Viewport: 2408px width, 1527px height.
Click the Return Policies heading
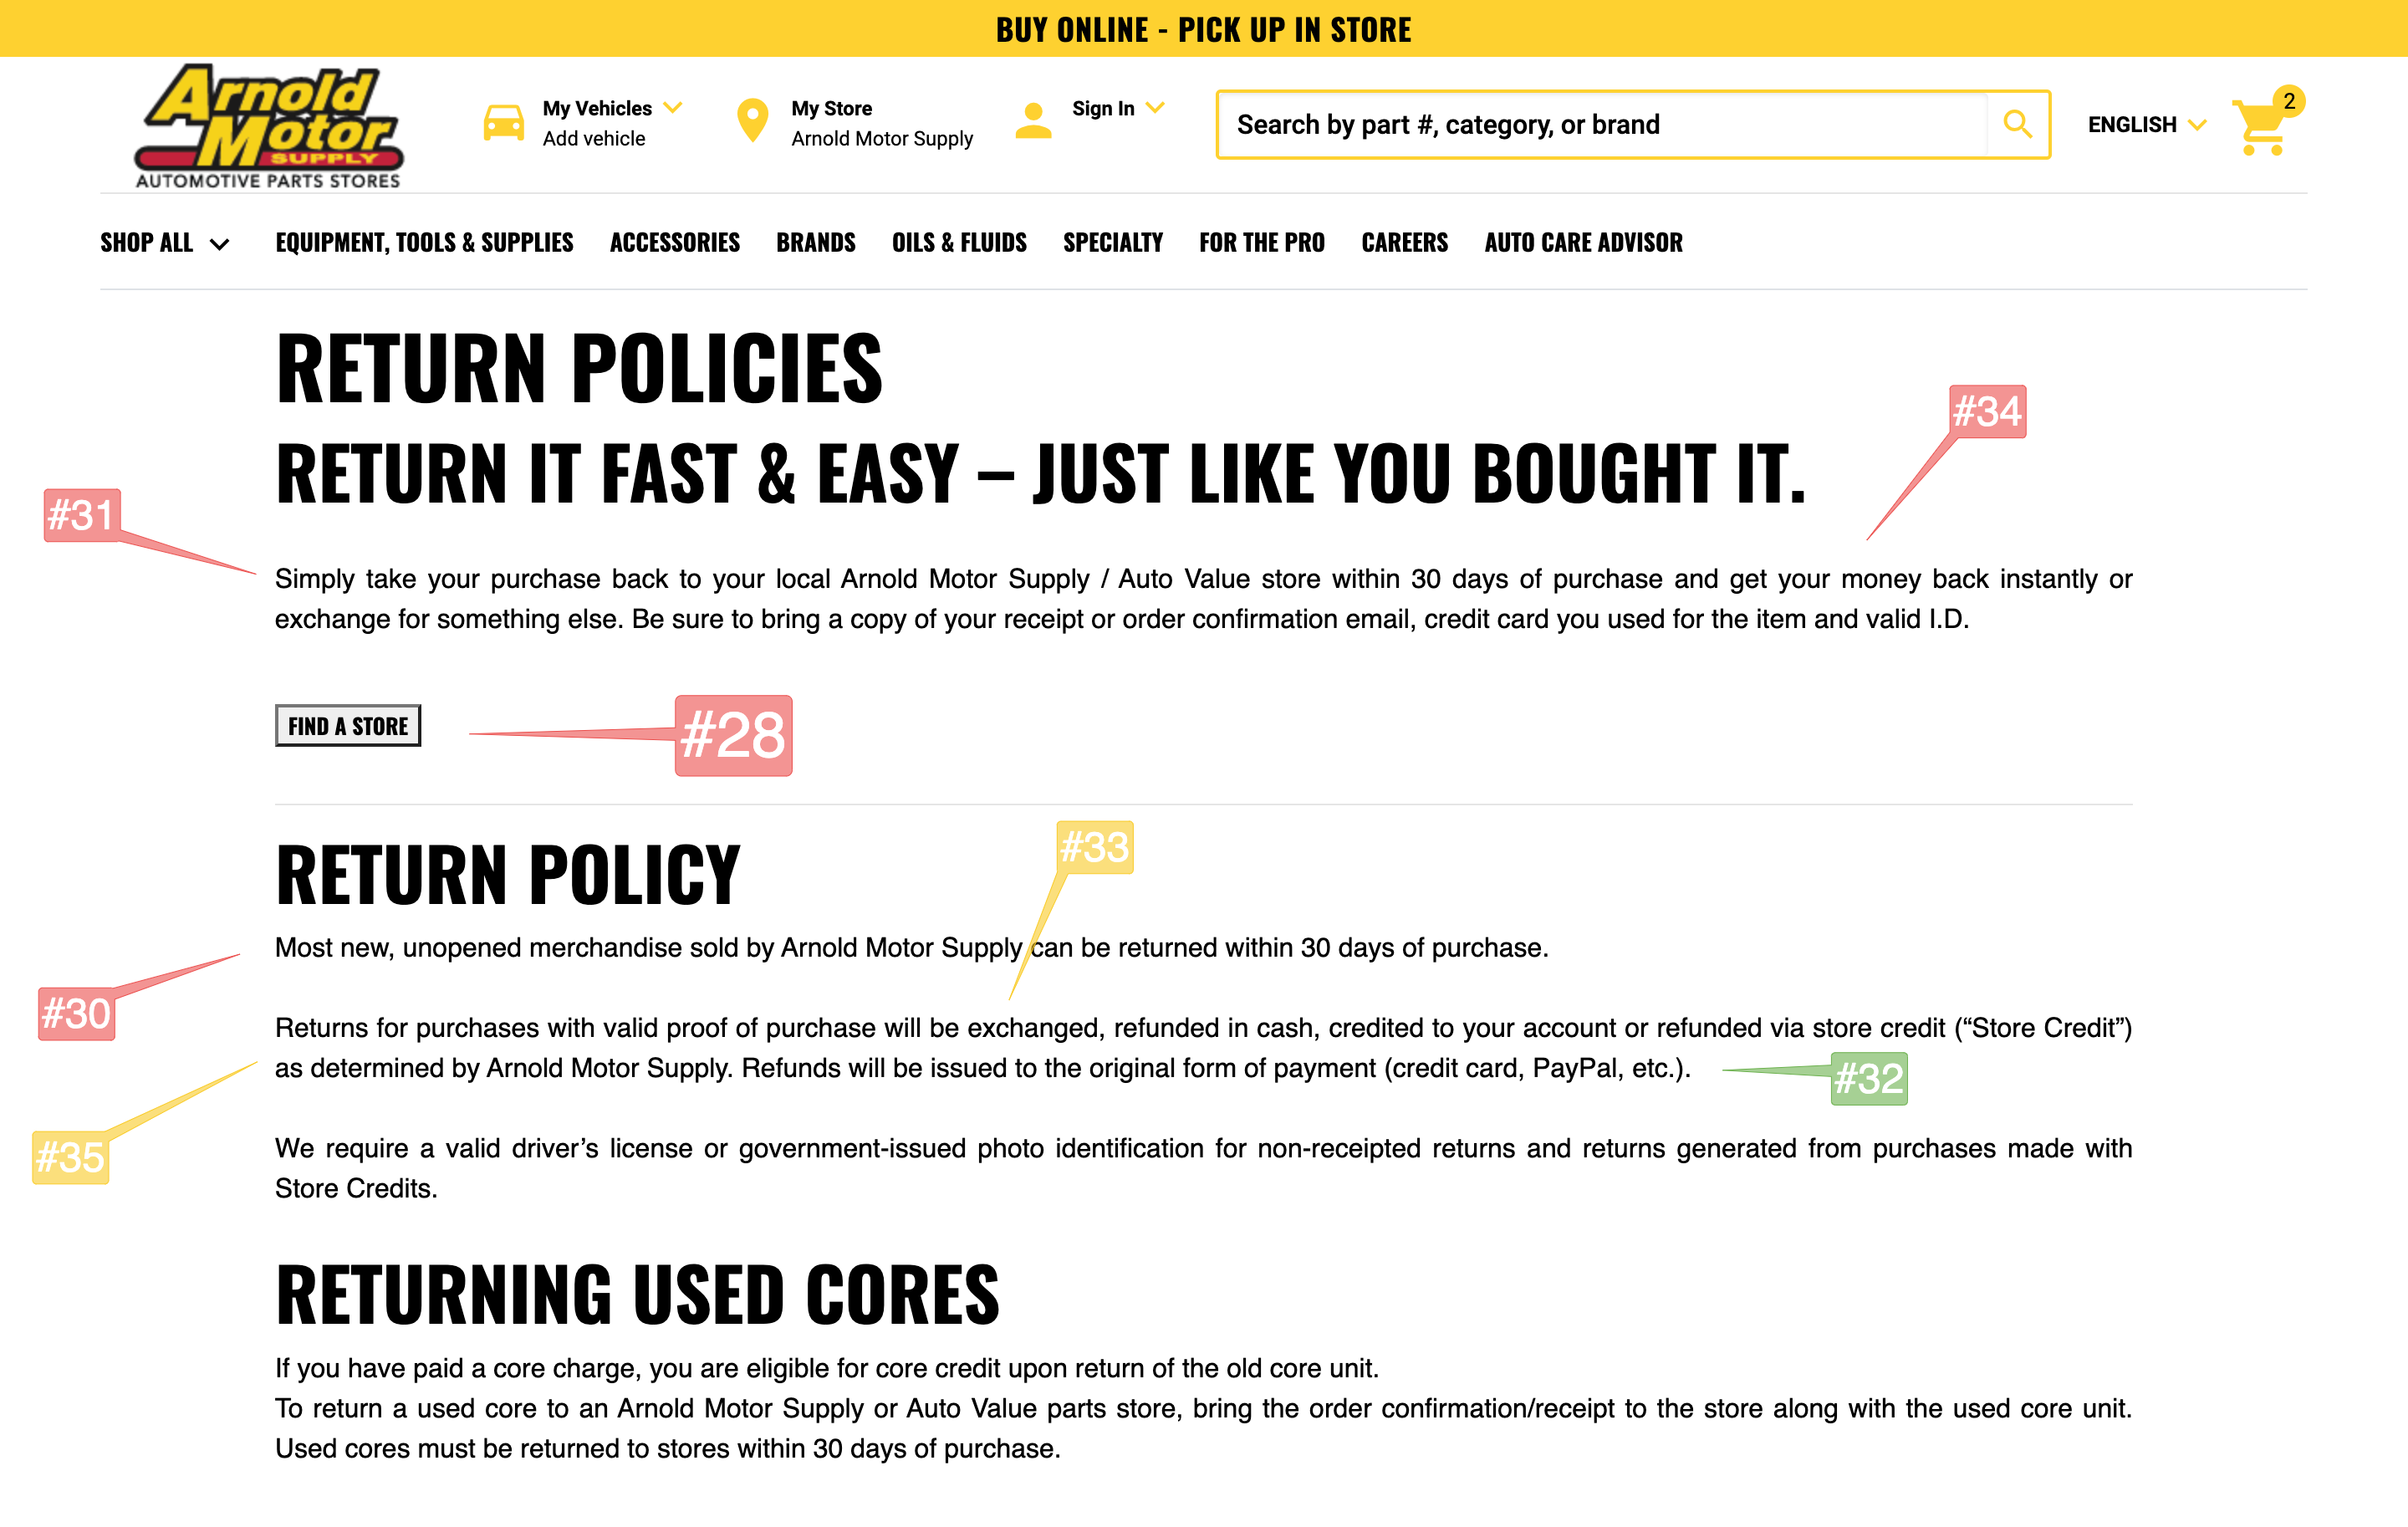point(579,369)
